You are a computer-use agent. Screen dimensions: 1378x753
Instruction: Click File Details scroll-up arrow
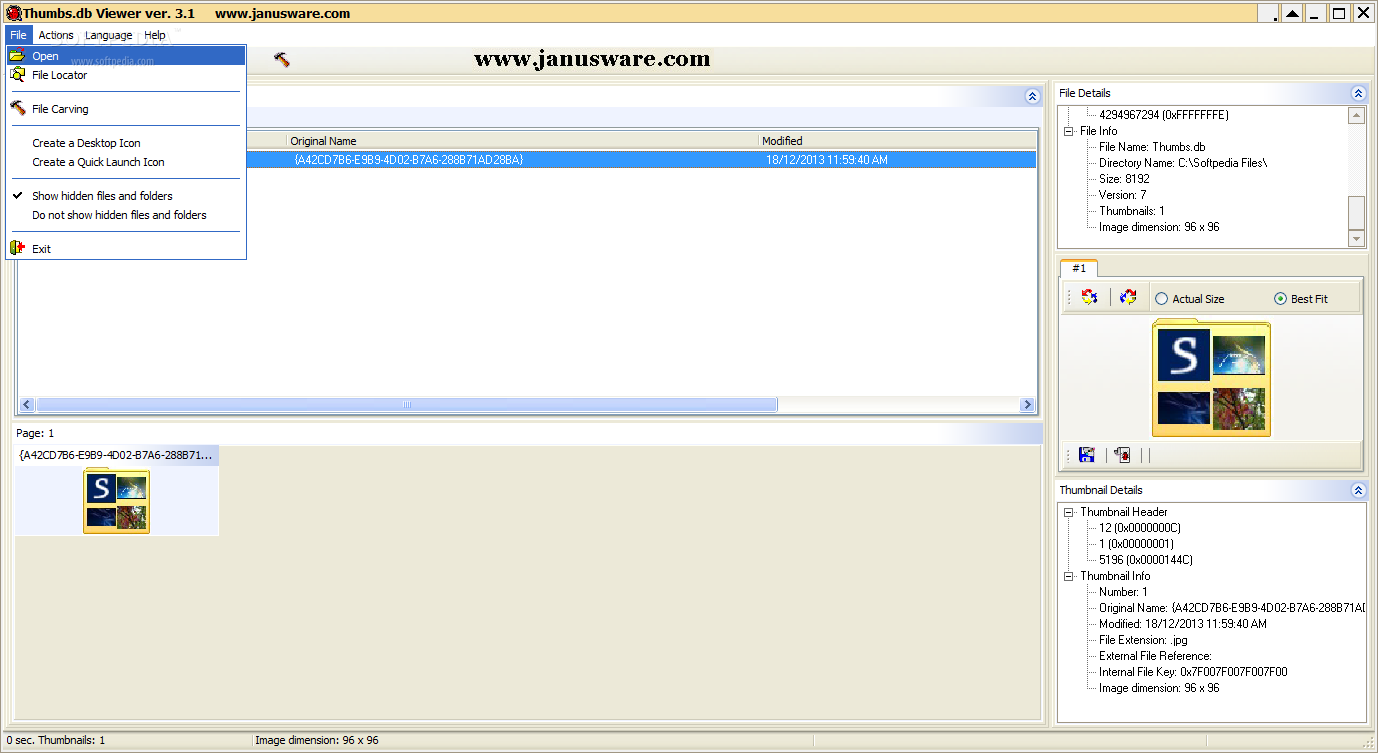pos(1356,115)
